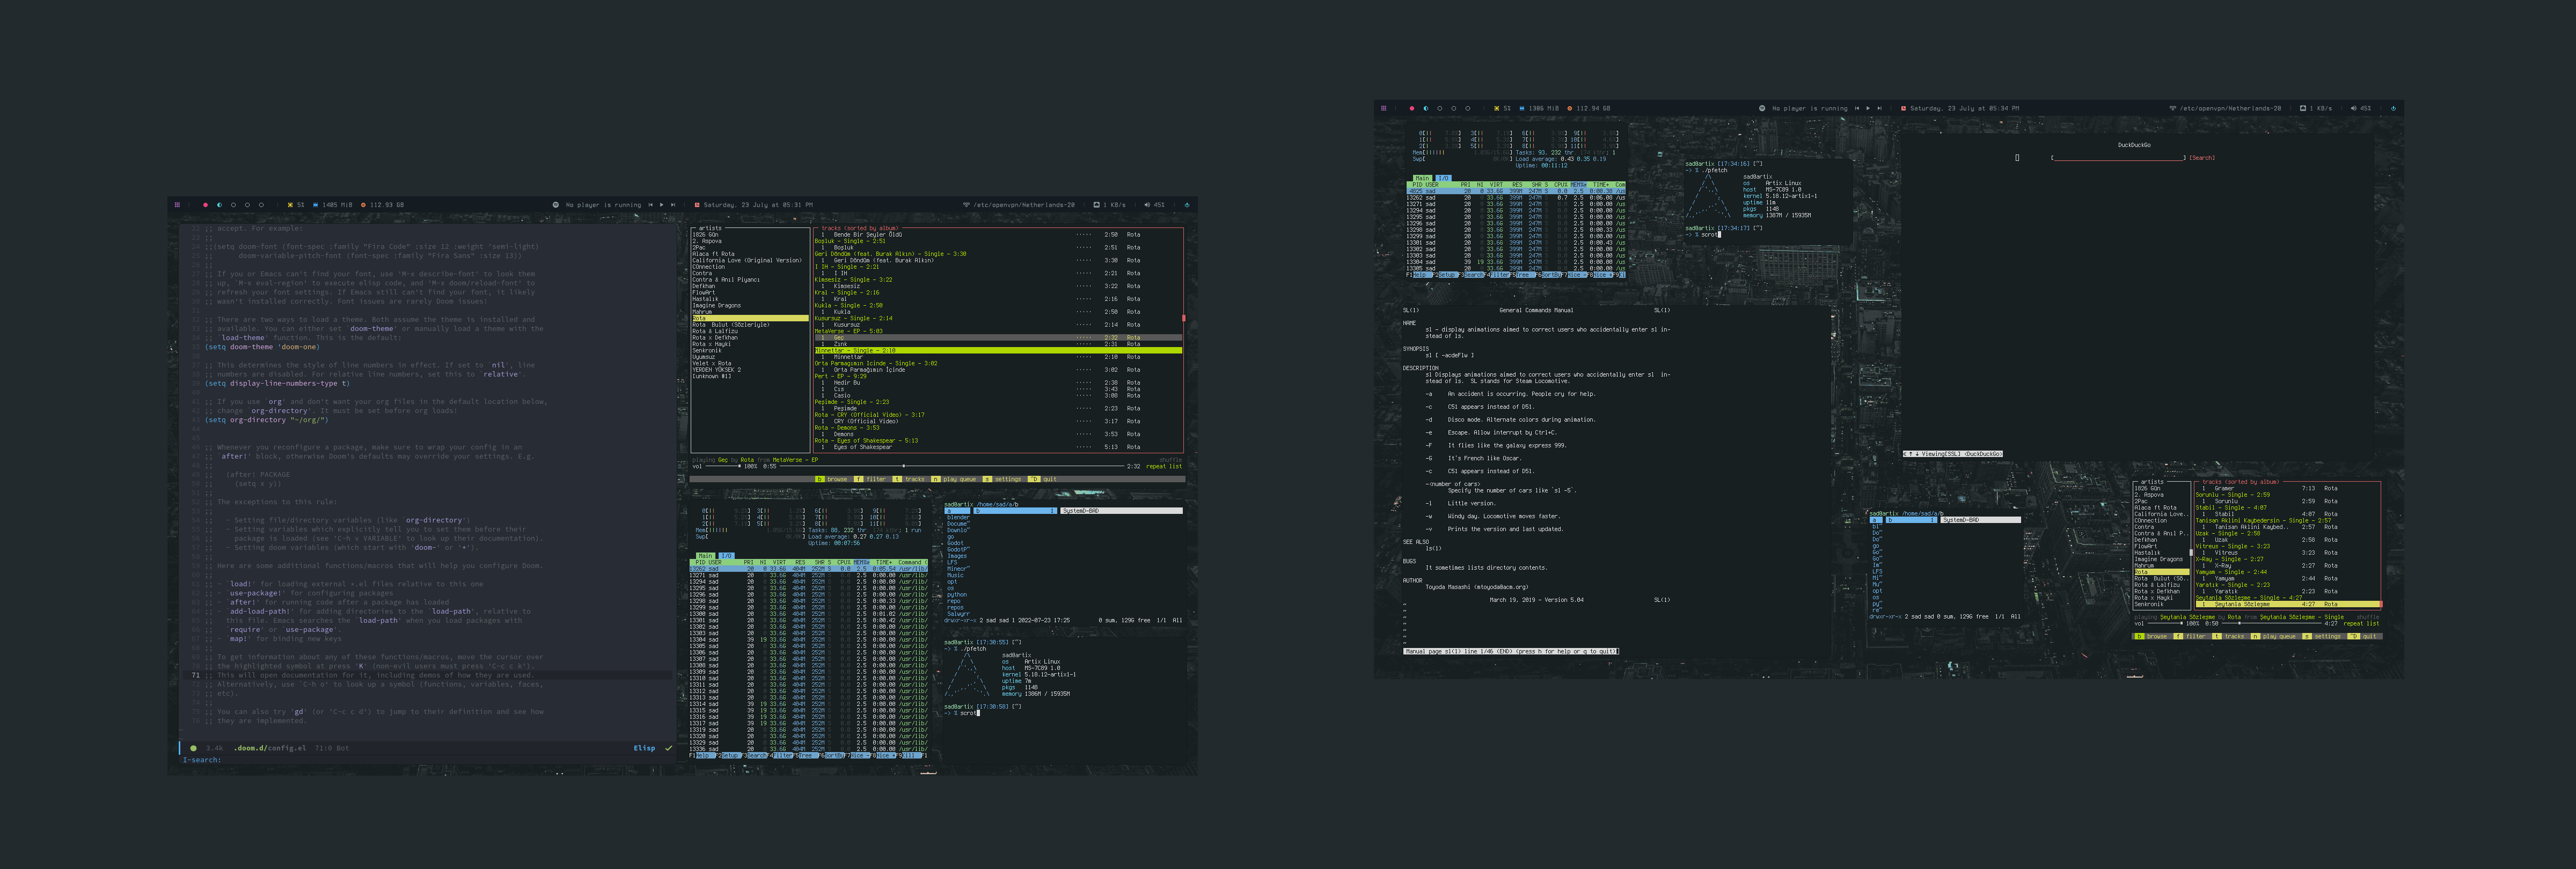Viewport: 2576px width, 869px height.
Task: Switch to the red workspace dot in left bar
Action: click(x=205, y=205)
